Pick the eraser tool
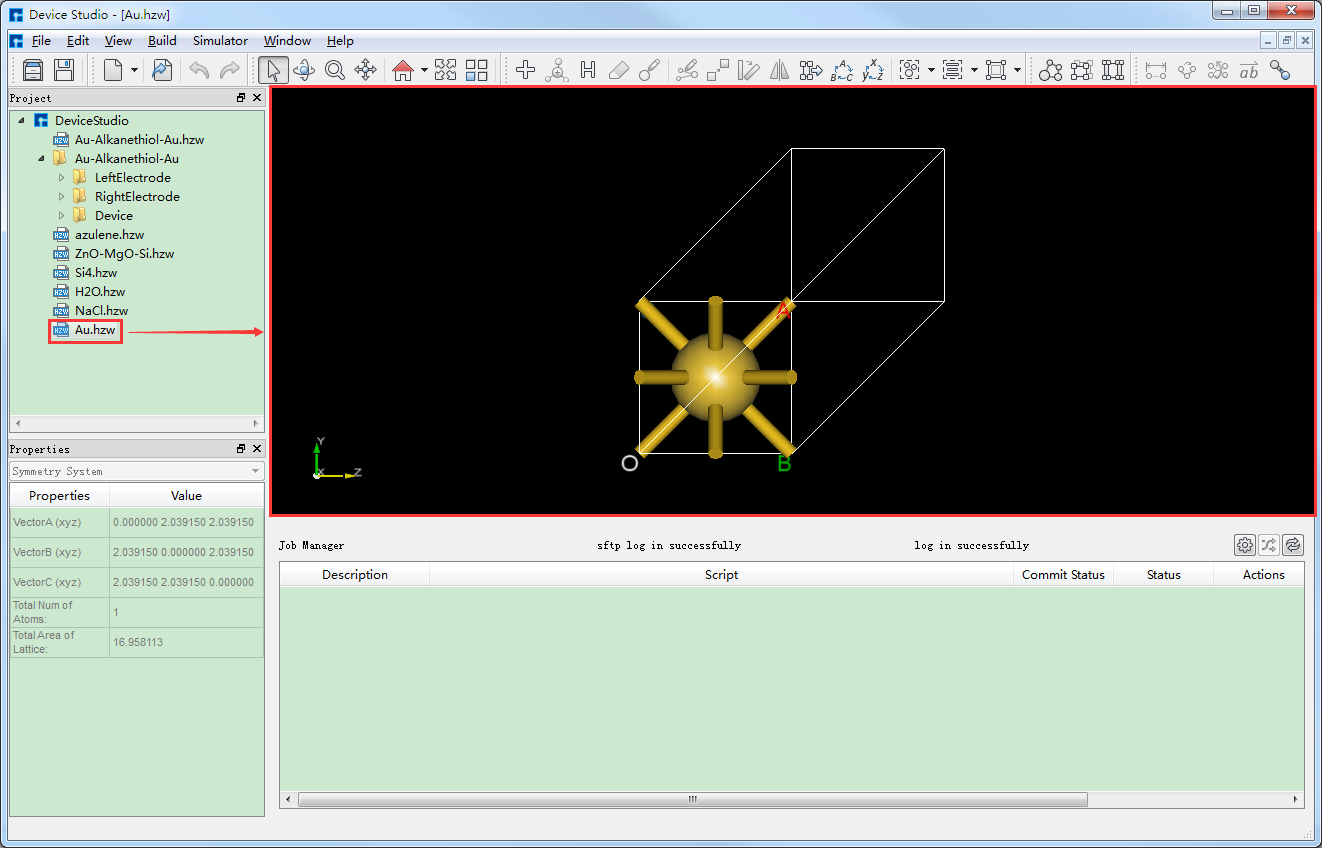The image size is (1322, 848). 619,69
